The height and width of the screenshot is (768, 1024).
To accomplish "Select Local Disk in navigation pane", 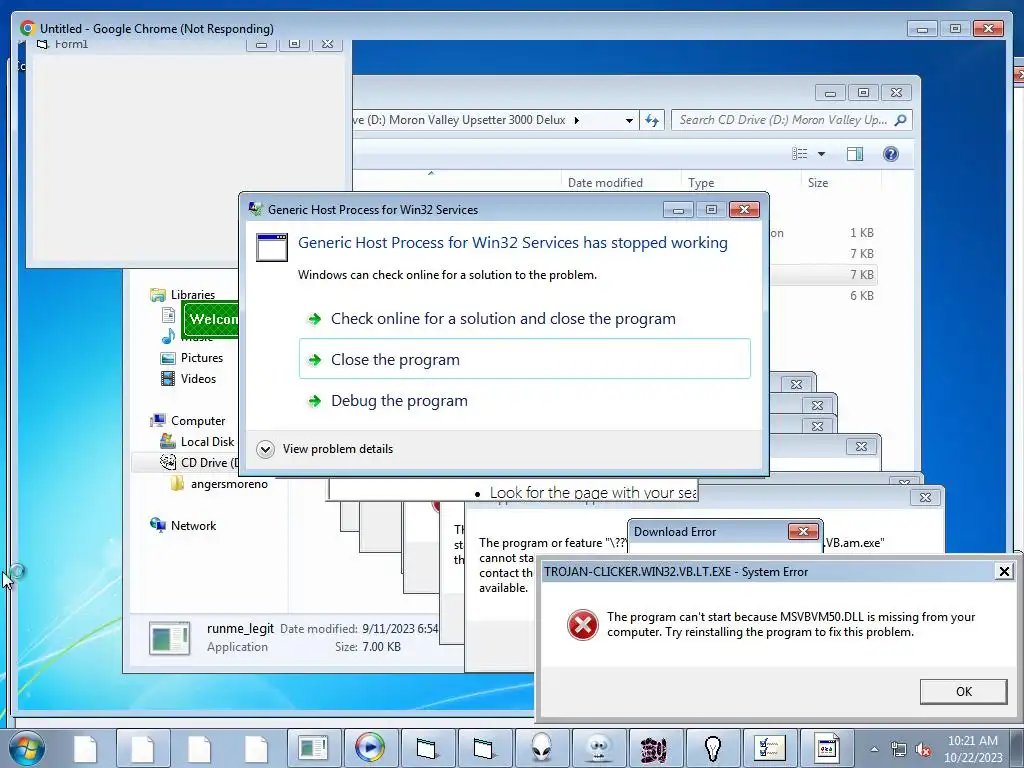I will (x=206, y=441).
